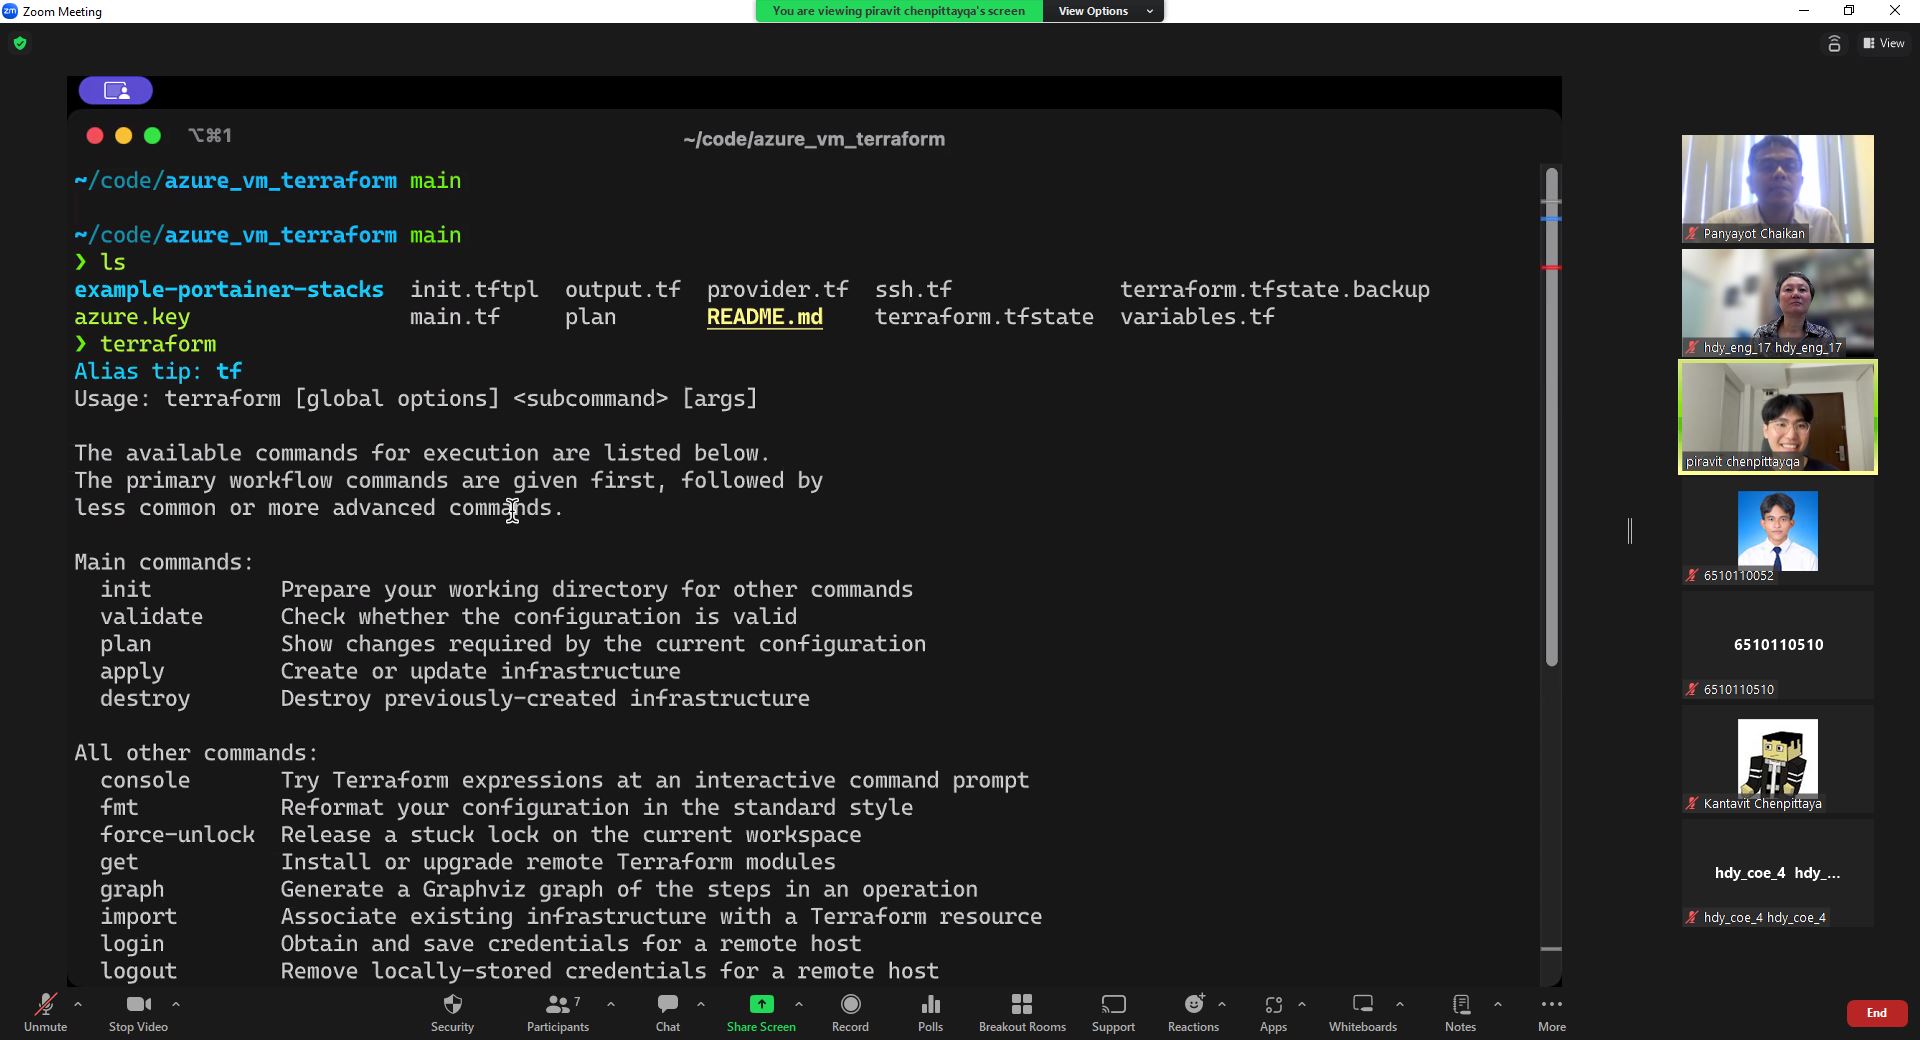
Task: Click the green encryption shield indicator
Action: 20,43
